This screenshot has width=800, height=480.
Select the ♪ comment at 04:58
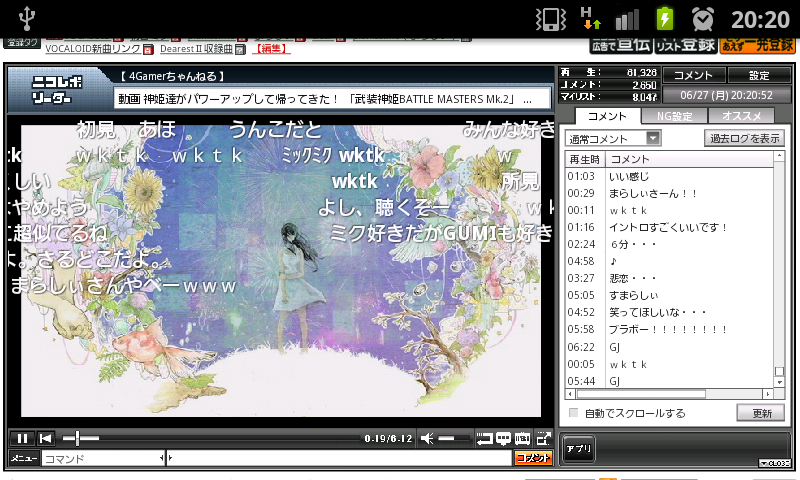(669, 261)
